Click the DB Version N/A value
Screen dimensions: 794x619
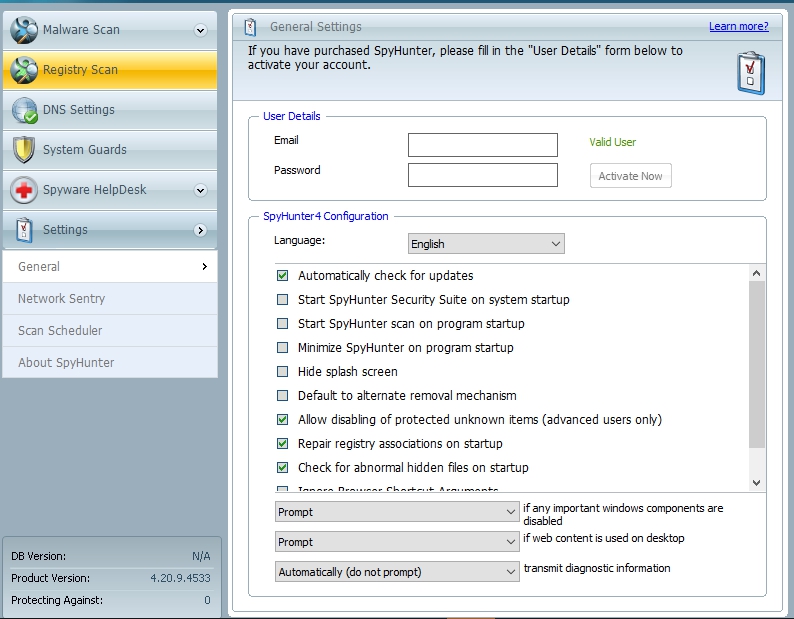(x=201, y=556)
